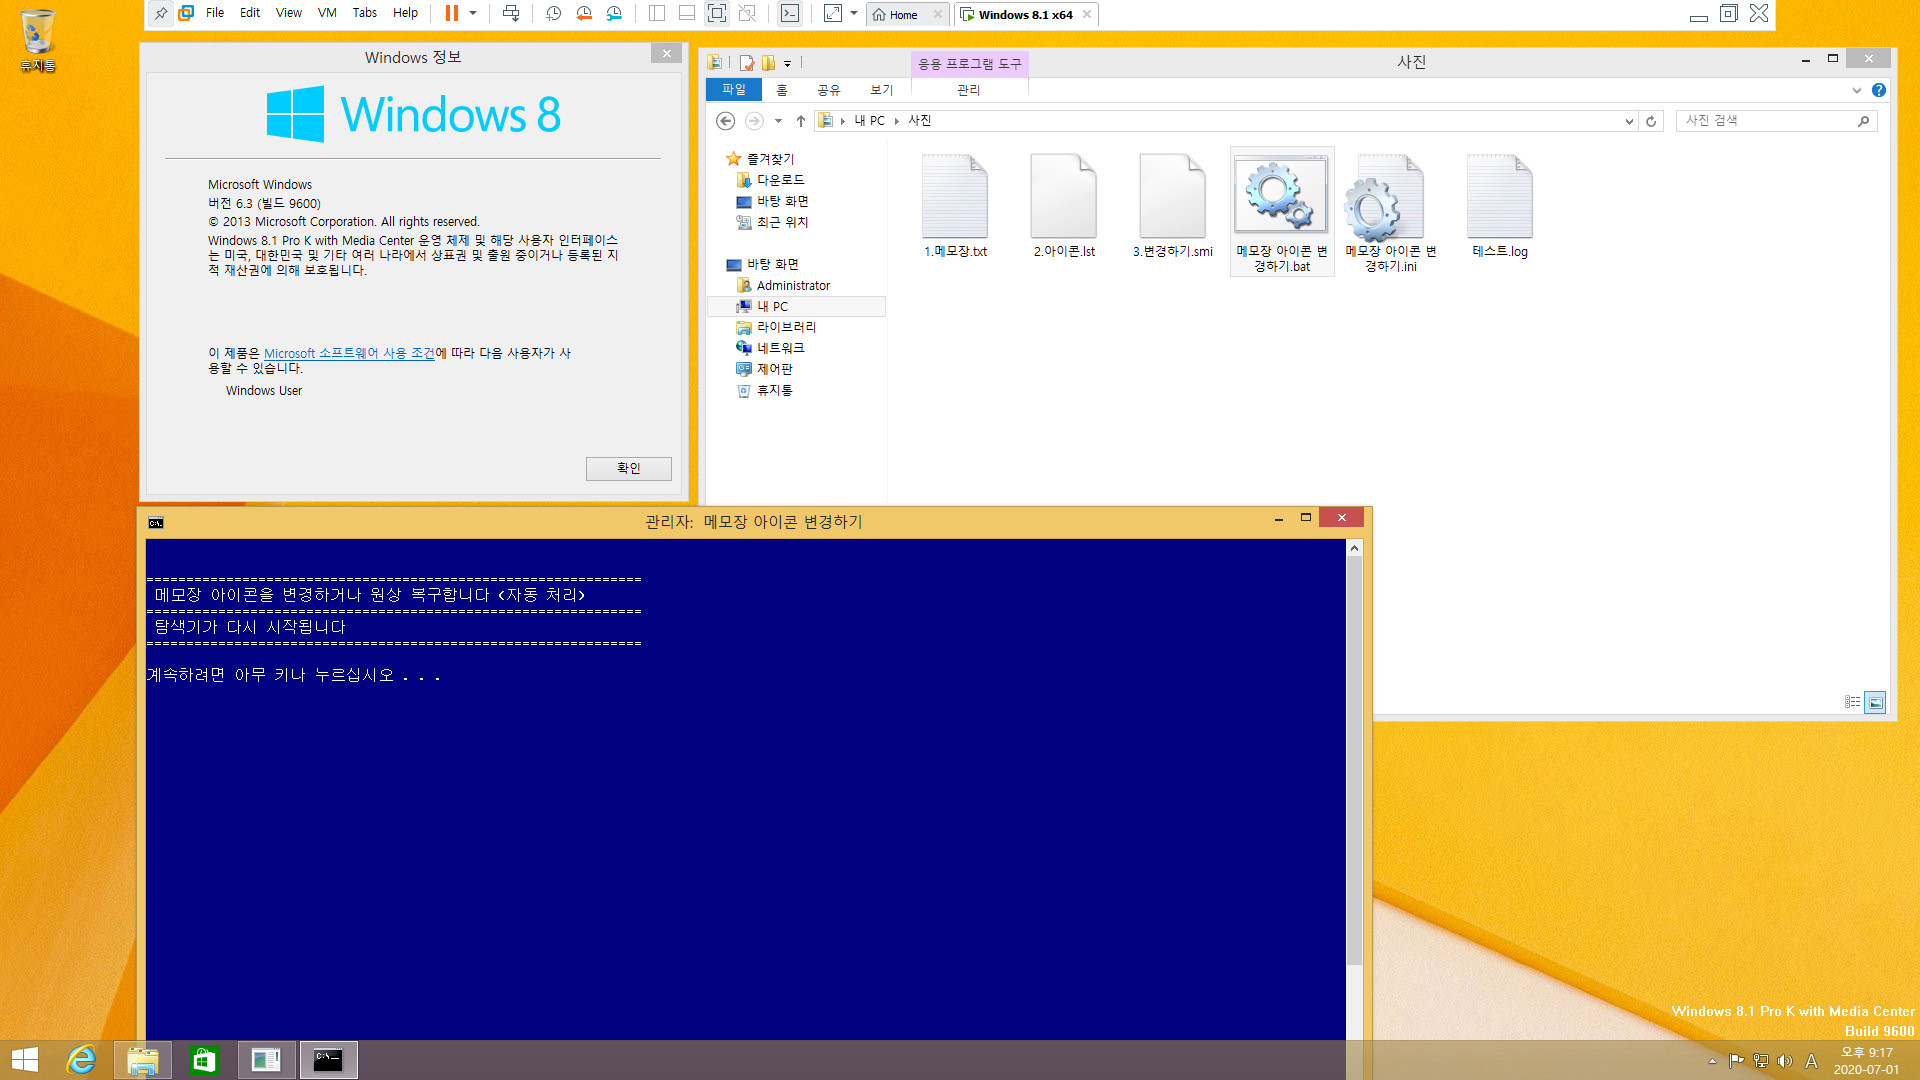Click the Explorer properties quick access icon
The width and height of the screenshot is (1920, 1080).
coord(746,63)
